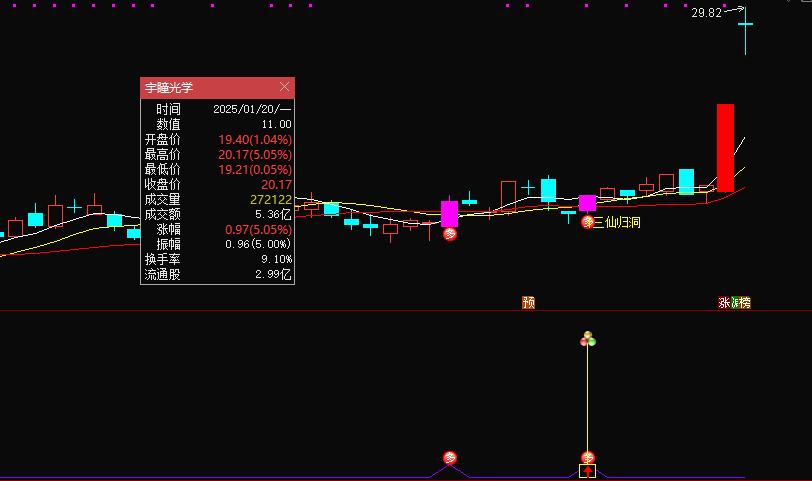Click the 榜 badge at chart bottom right
The width and height of the screenshot is (812, 481).
[x=743, y=302]
